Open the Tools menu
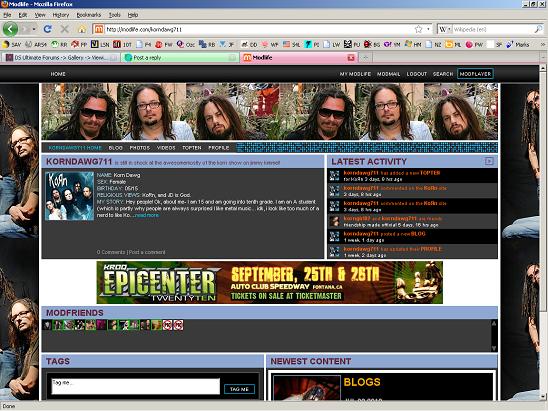The height and width of the screenshot is (411, 548). click(x=114, y=15)
